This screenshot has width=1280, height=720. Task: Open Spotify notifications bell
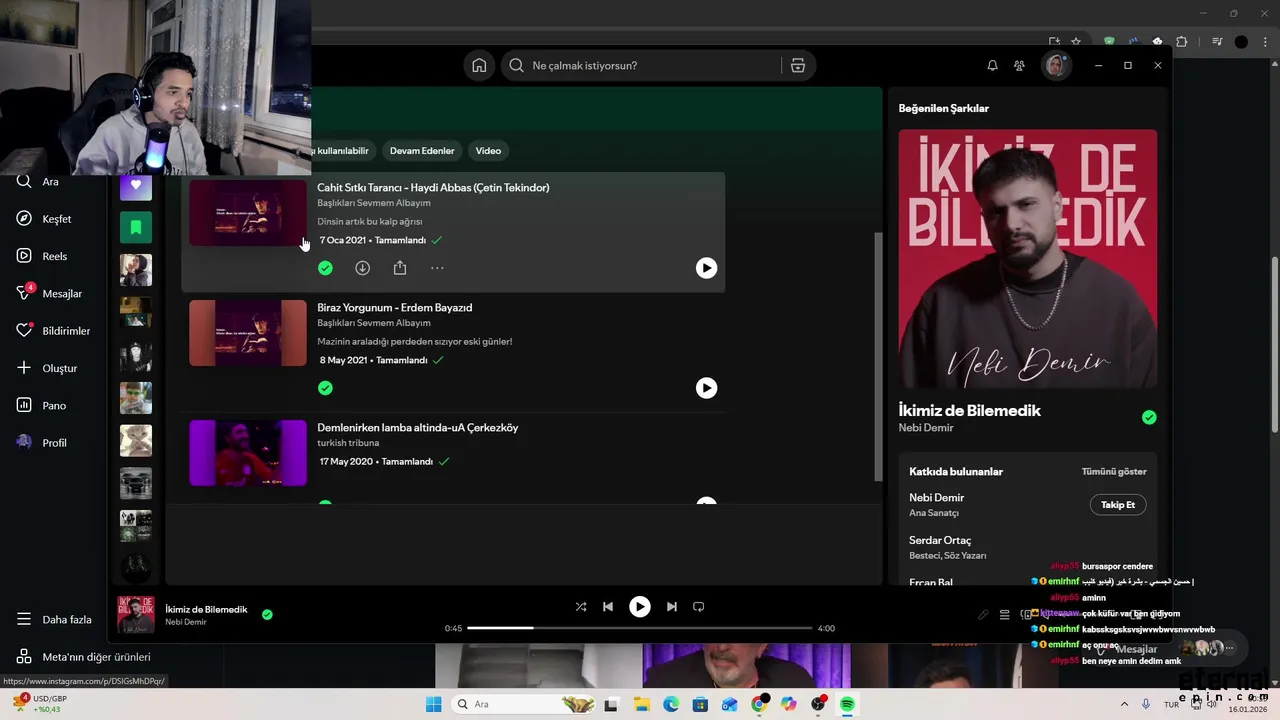point(992,65)
